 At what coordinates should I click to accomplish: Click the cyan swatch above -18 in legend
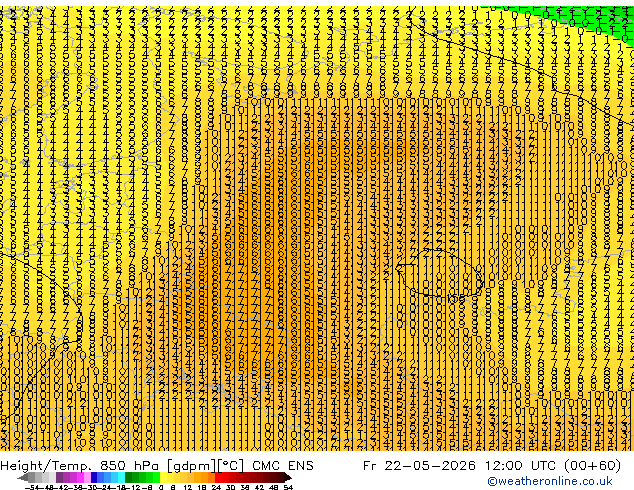coord(121,477)
